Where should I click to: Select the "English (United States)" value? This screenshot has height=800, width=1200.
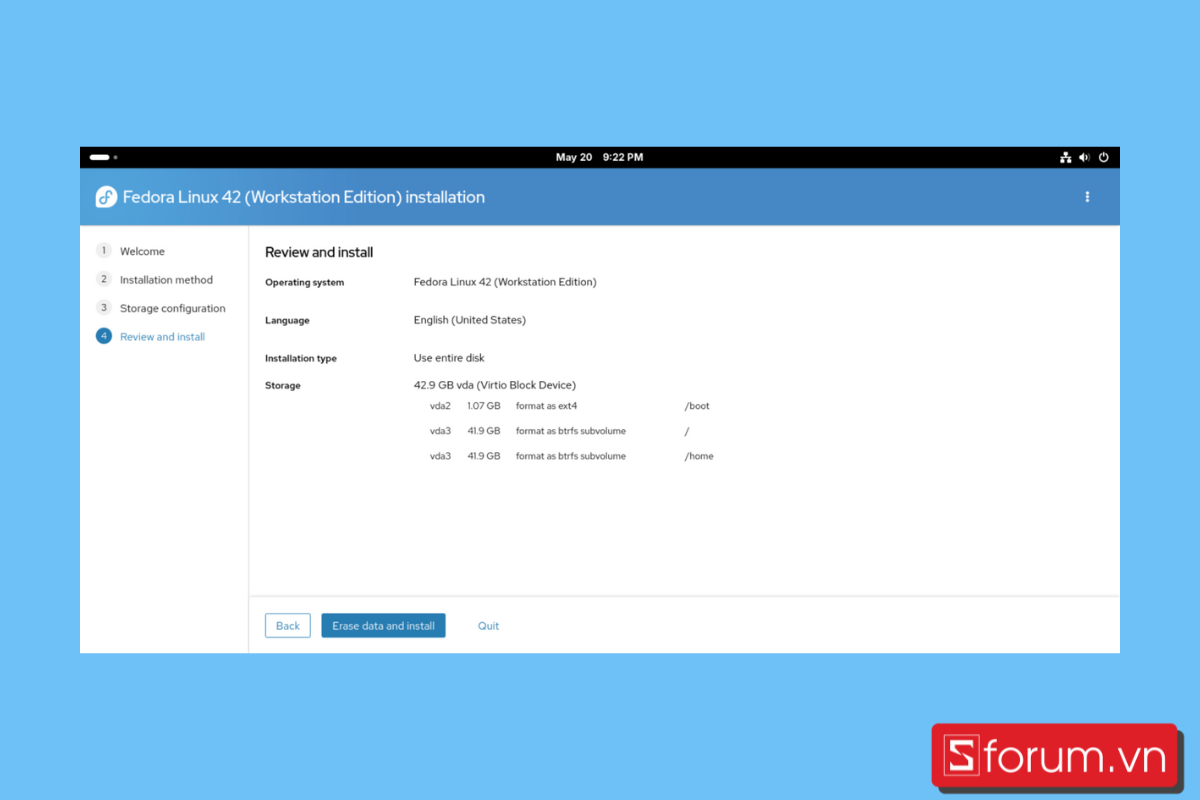point(470,320)
